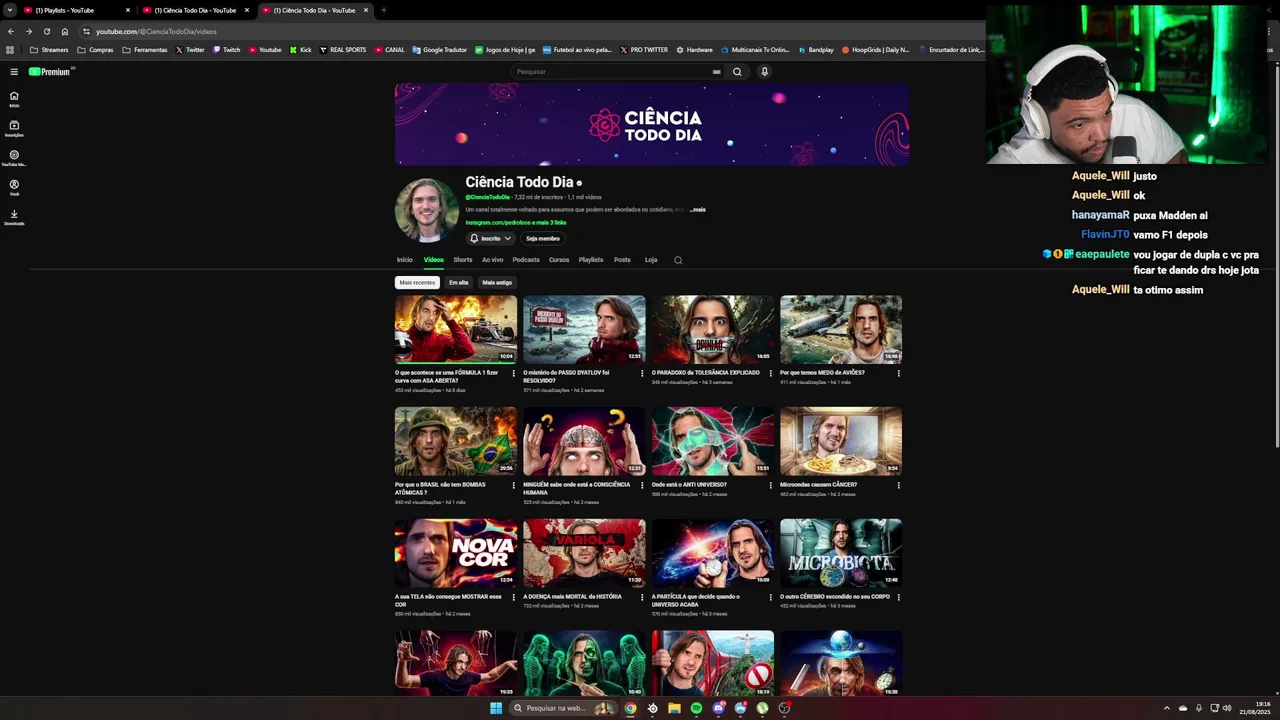The height and width of the screenshot is (720, 1280).
Task: Open the Google Tradutor bookmark
Action: click(439, 50)
